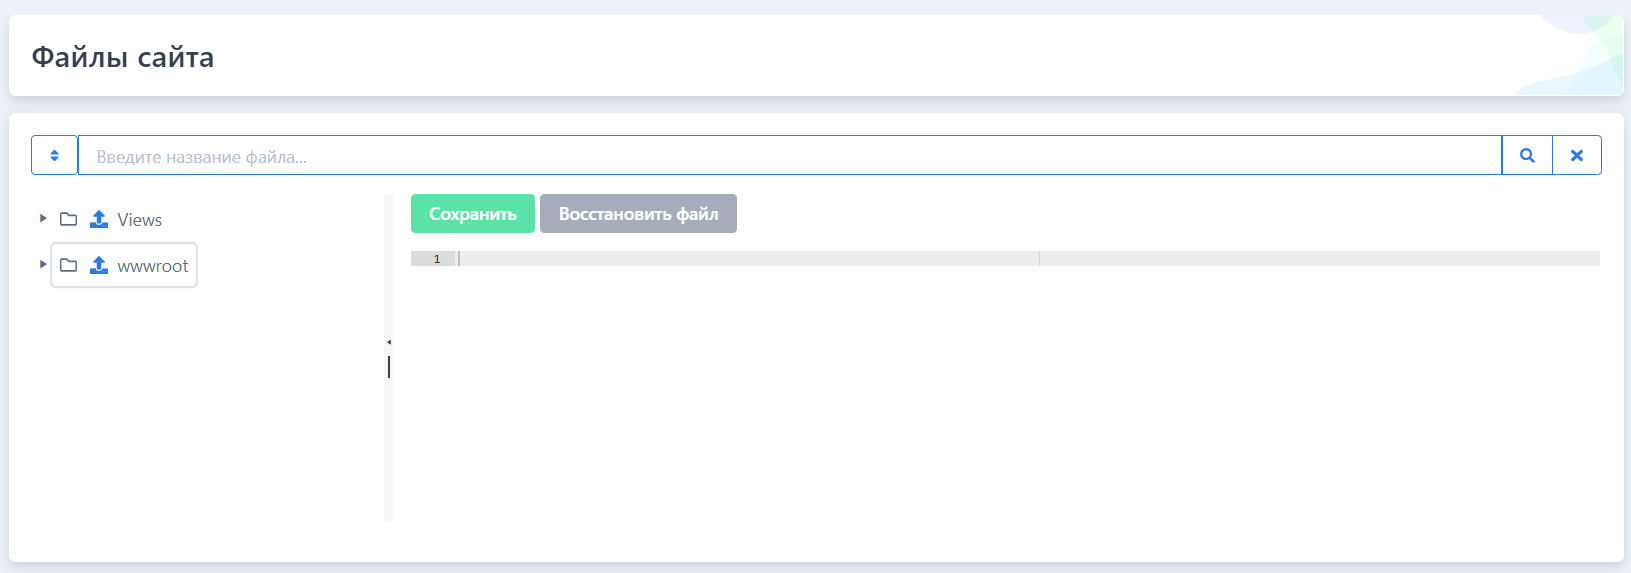Click the green Сохранить button
The width and height of the screenshot is (1631, 573).
[x=473, y=214]
